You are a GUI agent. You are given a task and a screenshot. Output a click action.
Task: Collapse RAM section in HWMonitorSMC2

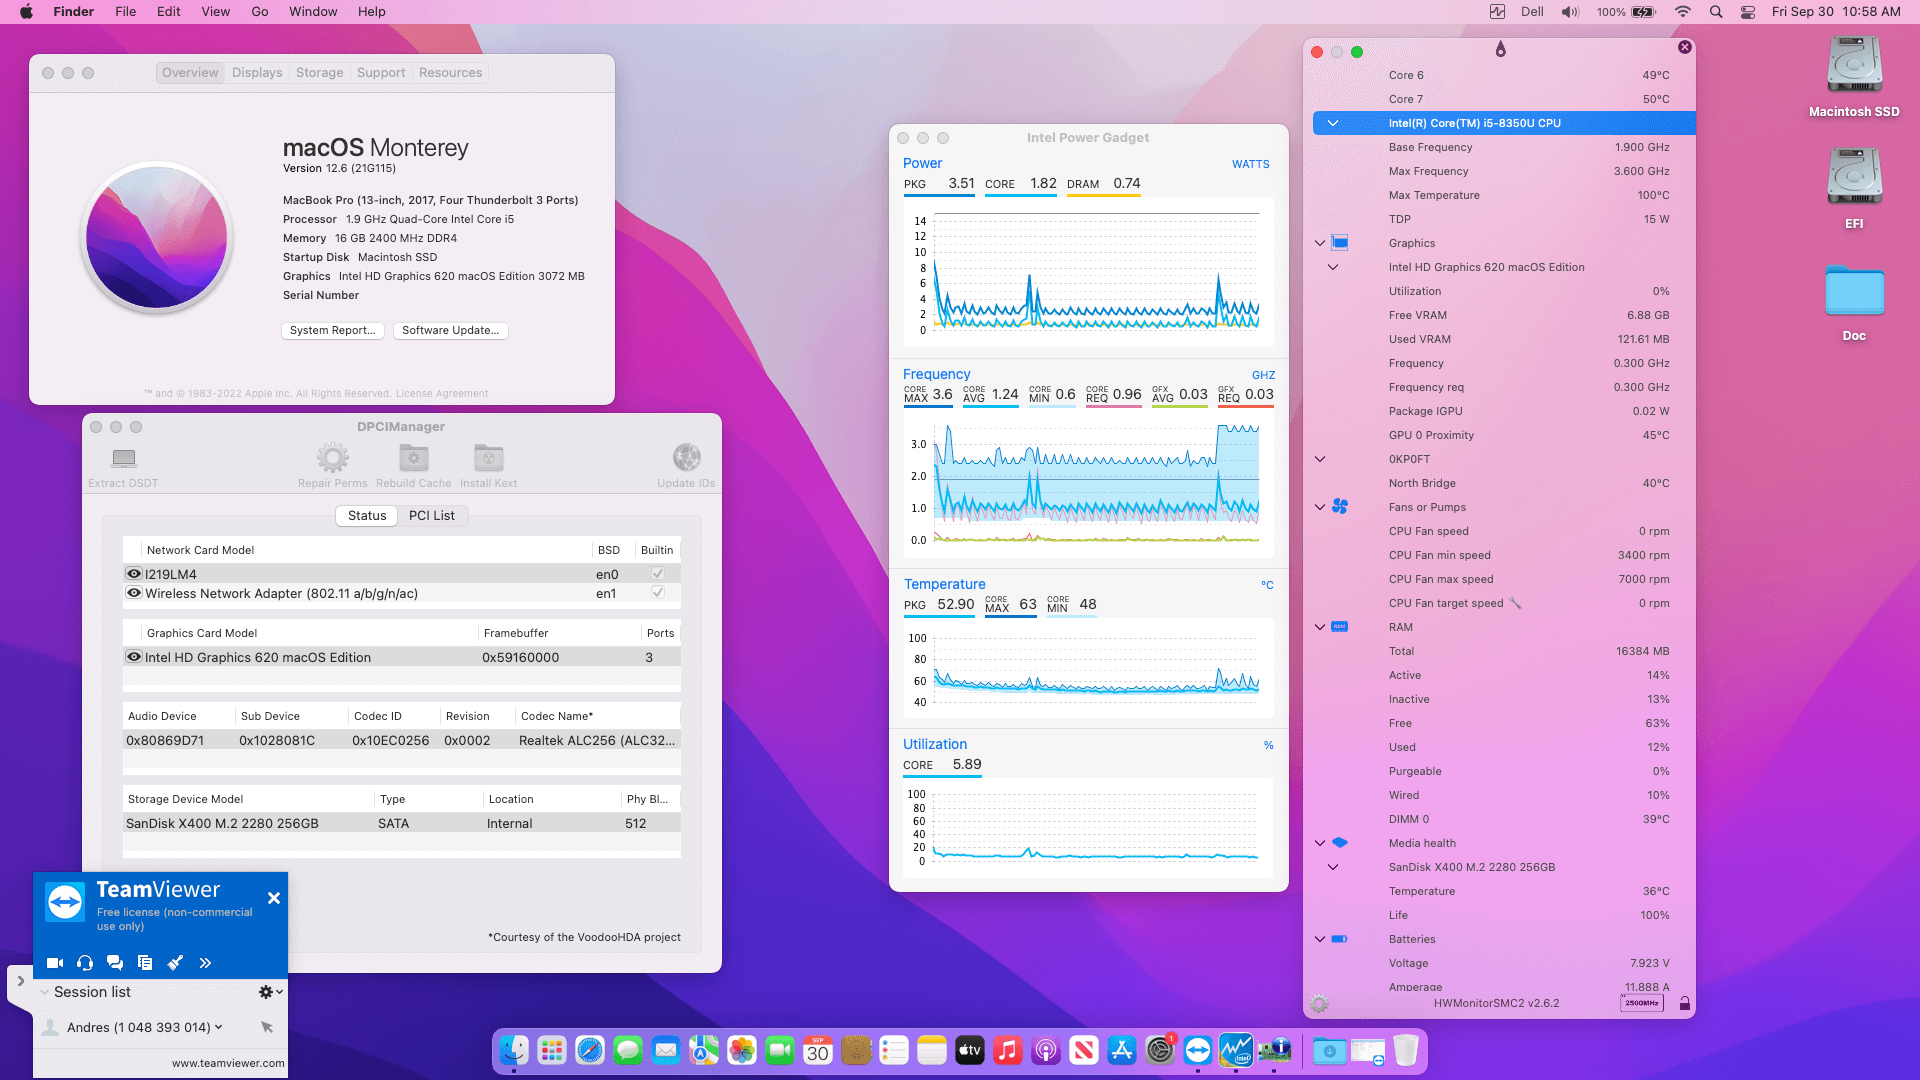coord(1320,627)
